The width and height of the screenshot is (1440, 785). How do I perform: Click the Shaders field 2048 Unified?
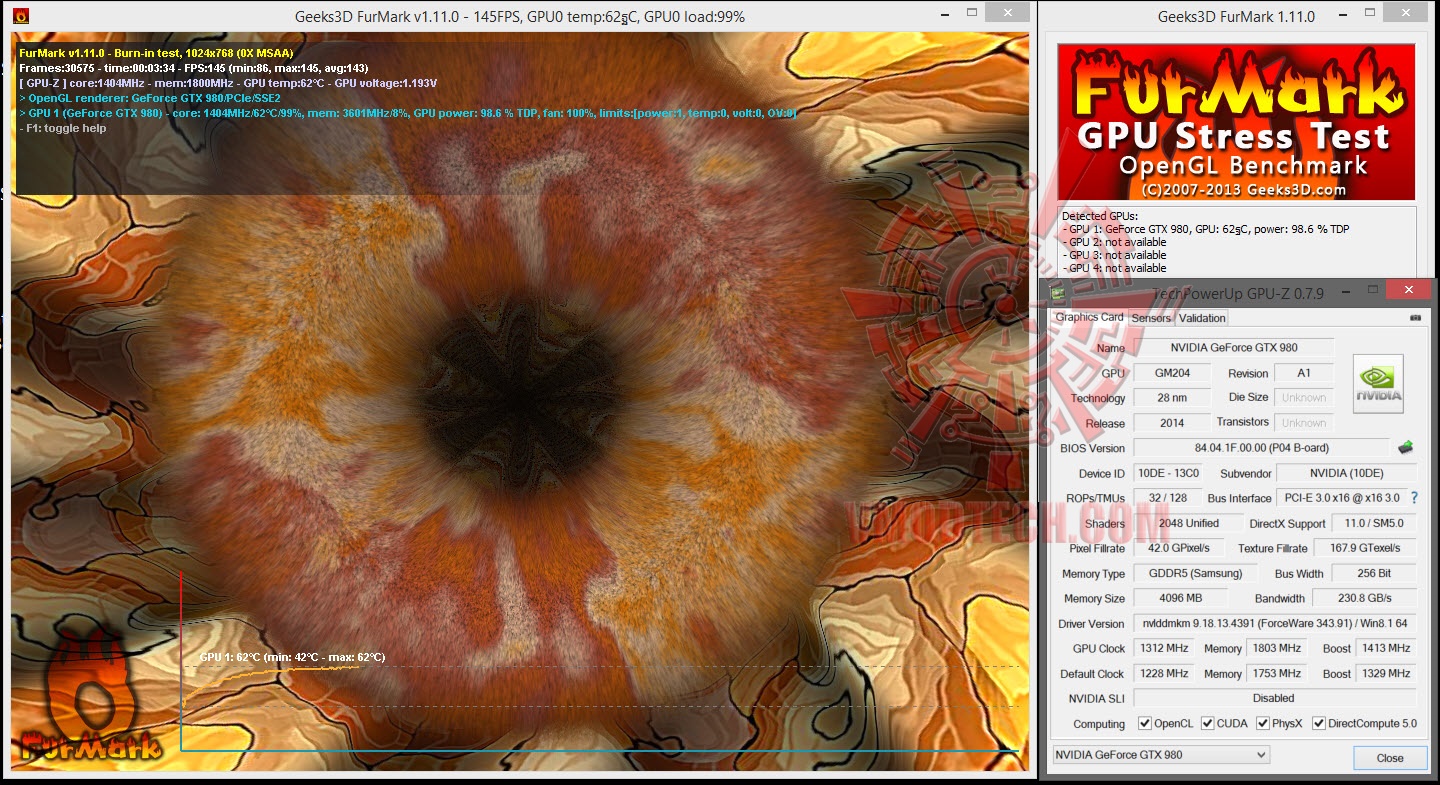pos(1188,523)
